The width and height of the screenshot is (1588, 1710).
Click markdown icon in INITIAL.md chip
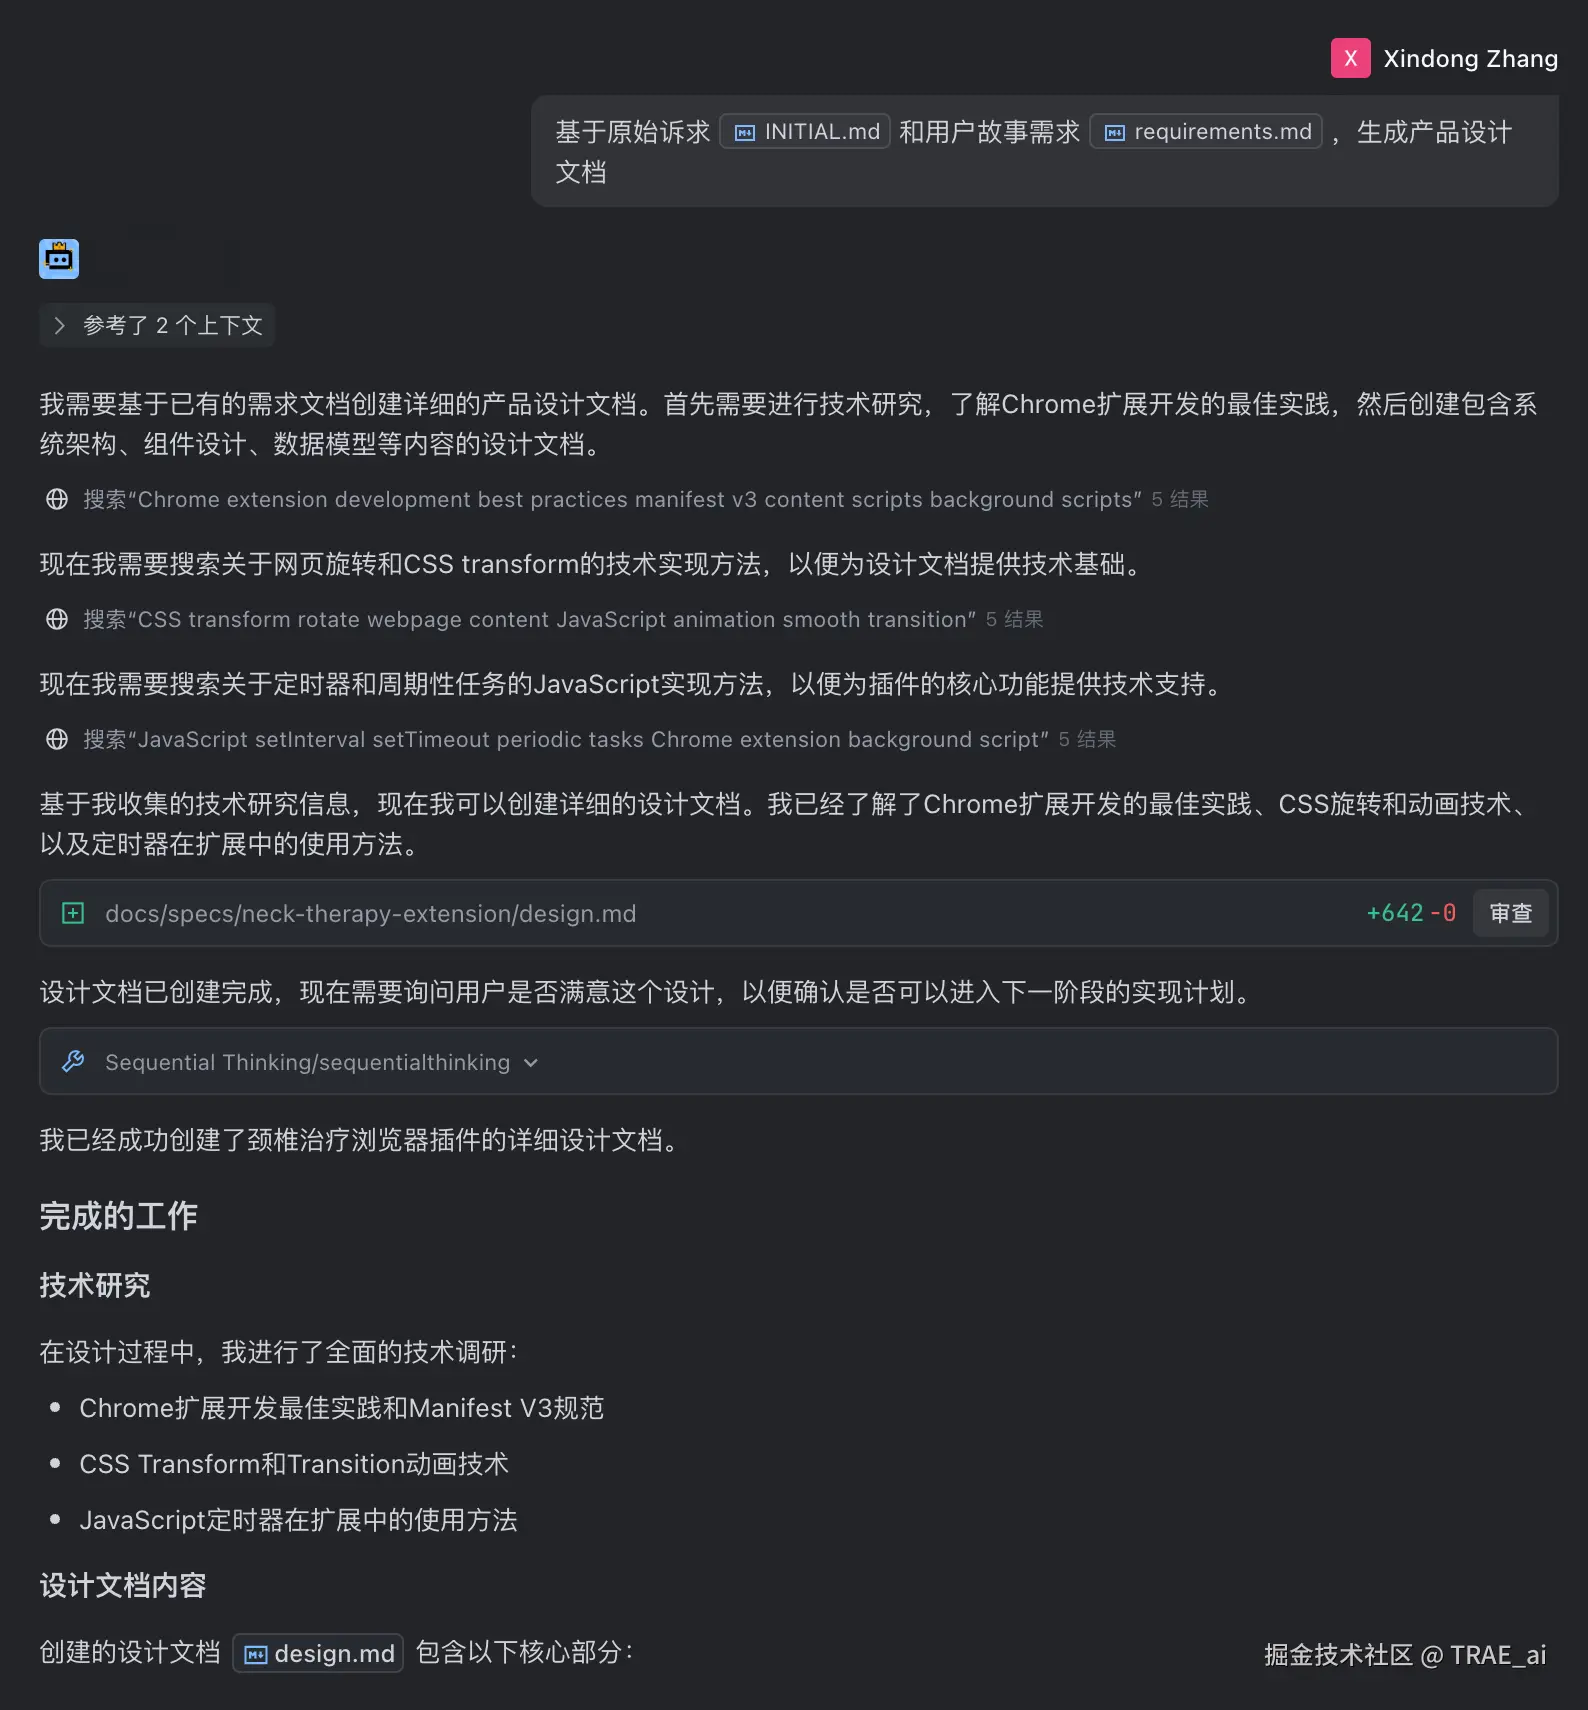(x=745, y=133)
